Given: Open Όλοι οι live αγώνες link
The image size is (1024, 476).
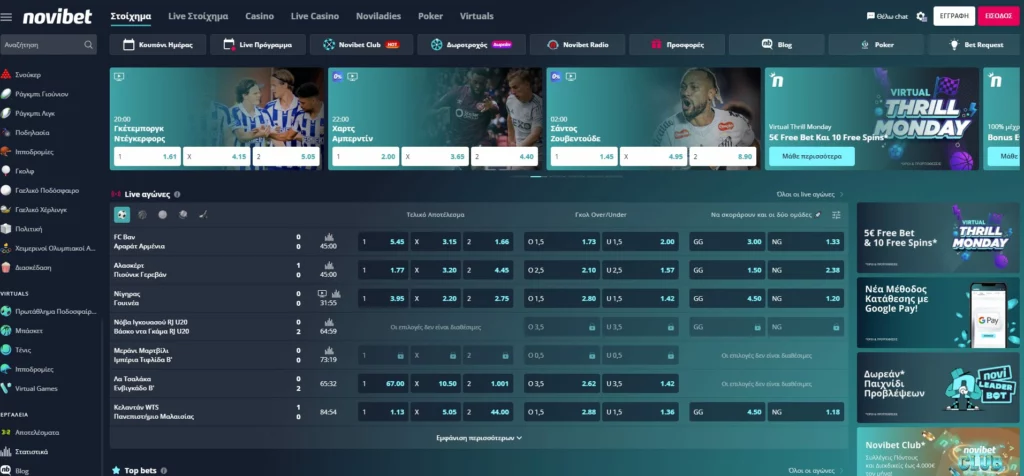Looking at the screenshot, I should (810, 195).
